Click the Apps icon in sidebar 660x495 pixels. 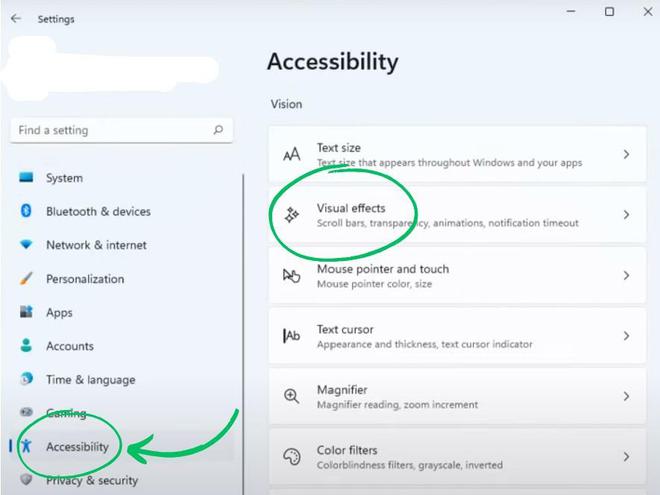tap(27, 312)
